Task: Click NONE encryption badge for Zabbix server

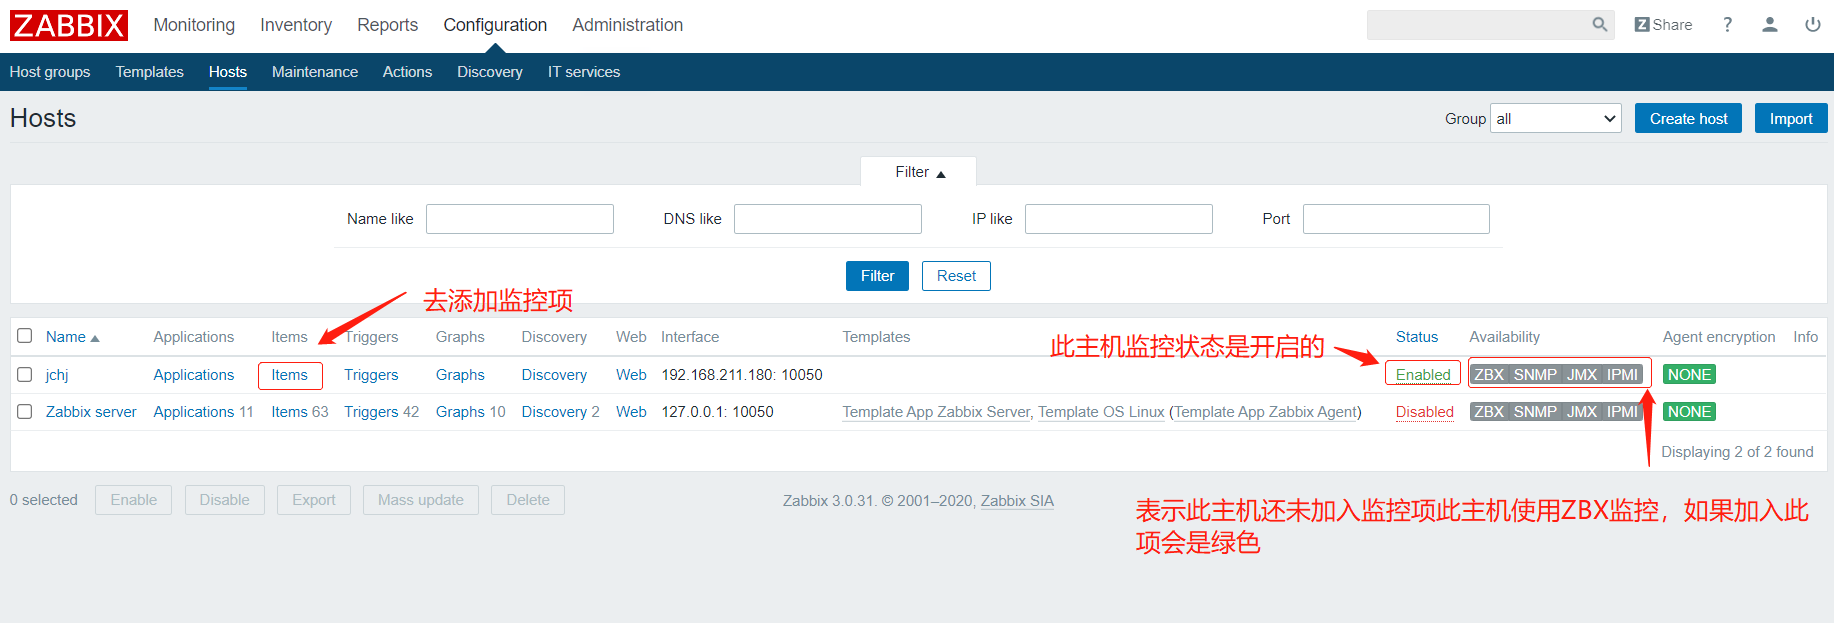Action: [x=1689, y=412]
